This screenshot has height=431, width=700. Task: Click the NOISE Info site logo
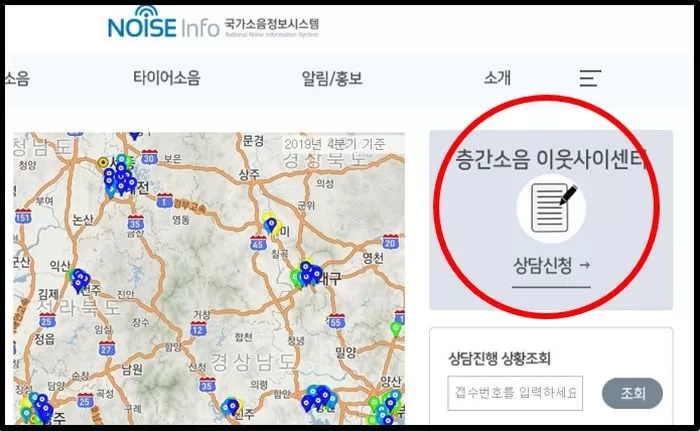click(163, 23)
